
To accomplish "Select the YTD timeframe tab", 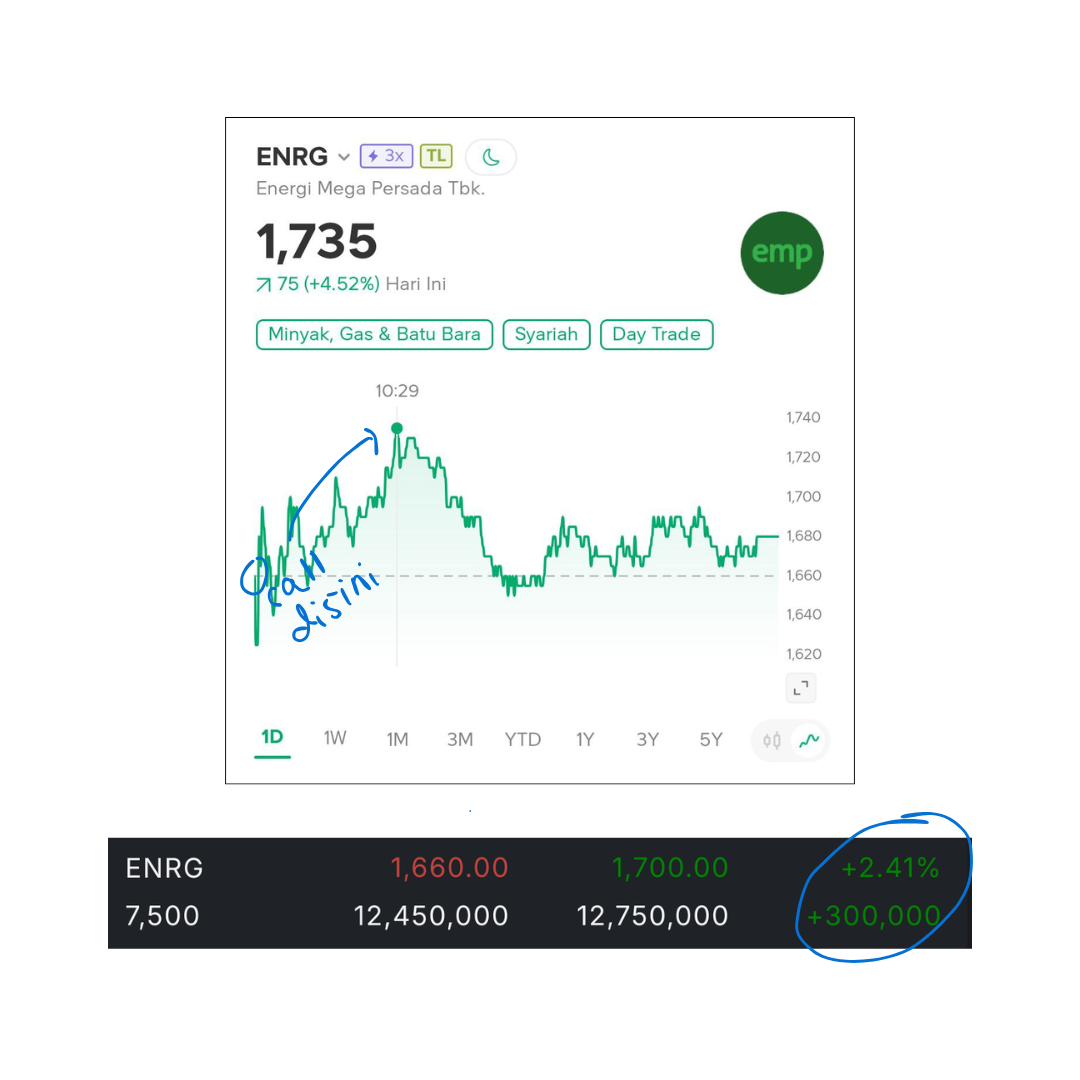I will (522, 739).
